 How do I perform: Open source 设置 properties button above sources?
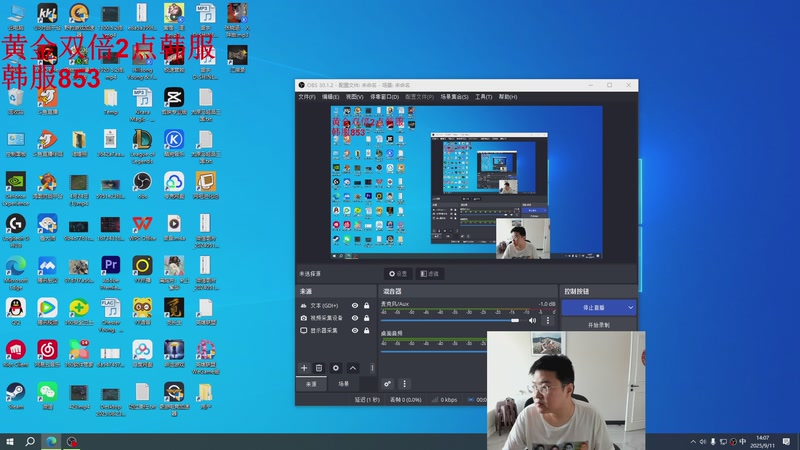click(x=398, y=274)
